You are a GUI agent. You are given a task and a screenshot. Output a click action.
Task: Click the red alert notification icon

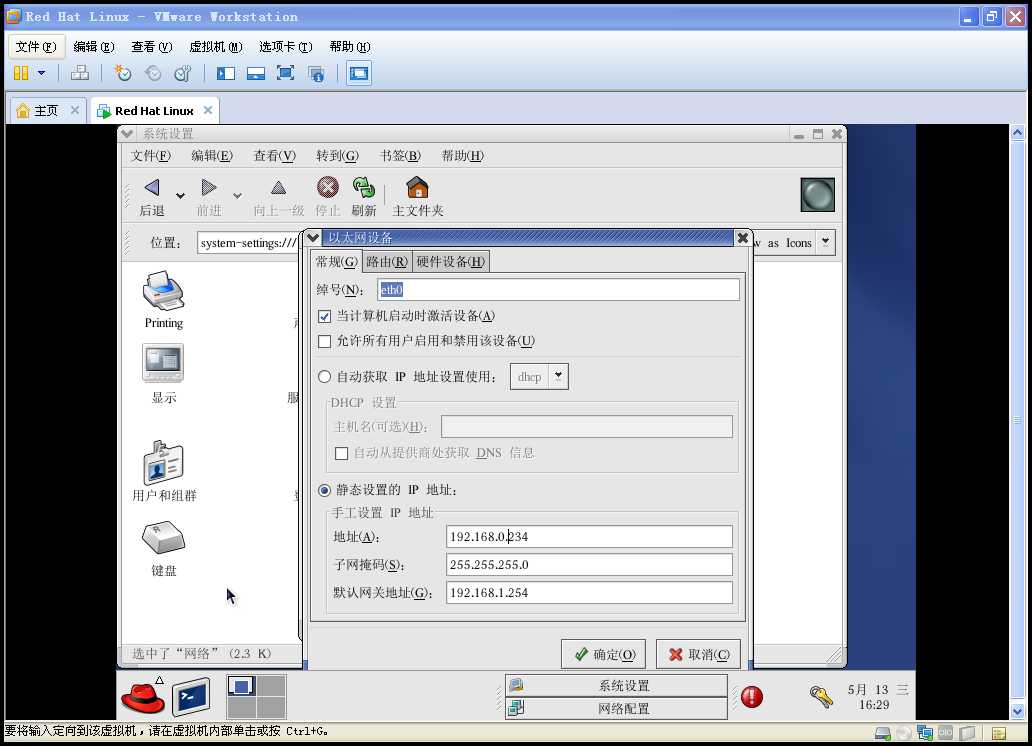(x=752, y=697)
